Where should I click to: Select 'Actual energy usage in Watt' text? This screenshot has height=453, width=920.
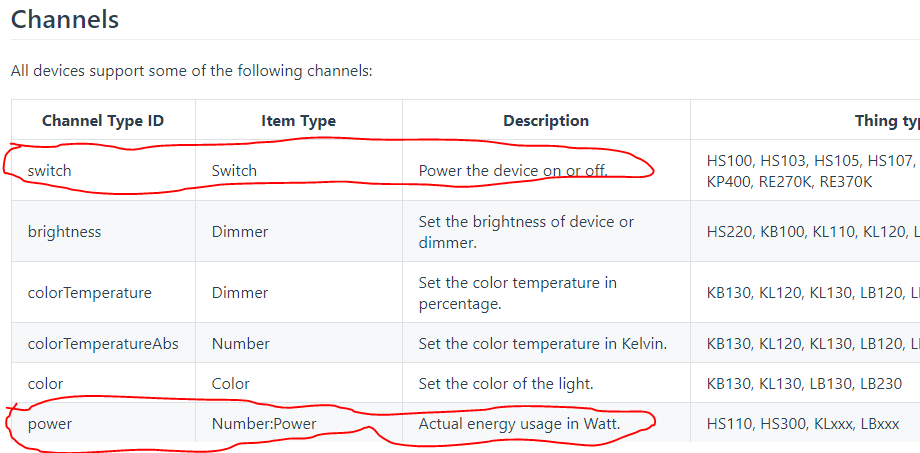[x=519, y=424]
